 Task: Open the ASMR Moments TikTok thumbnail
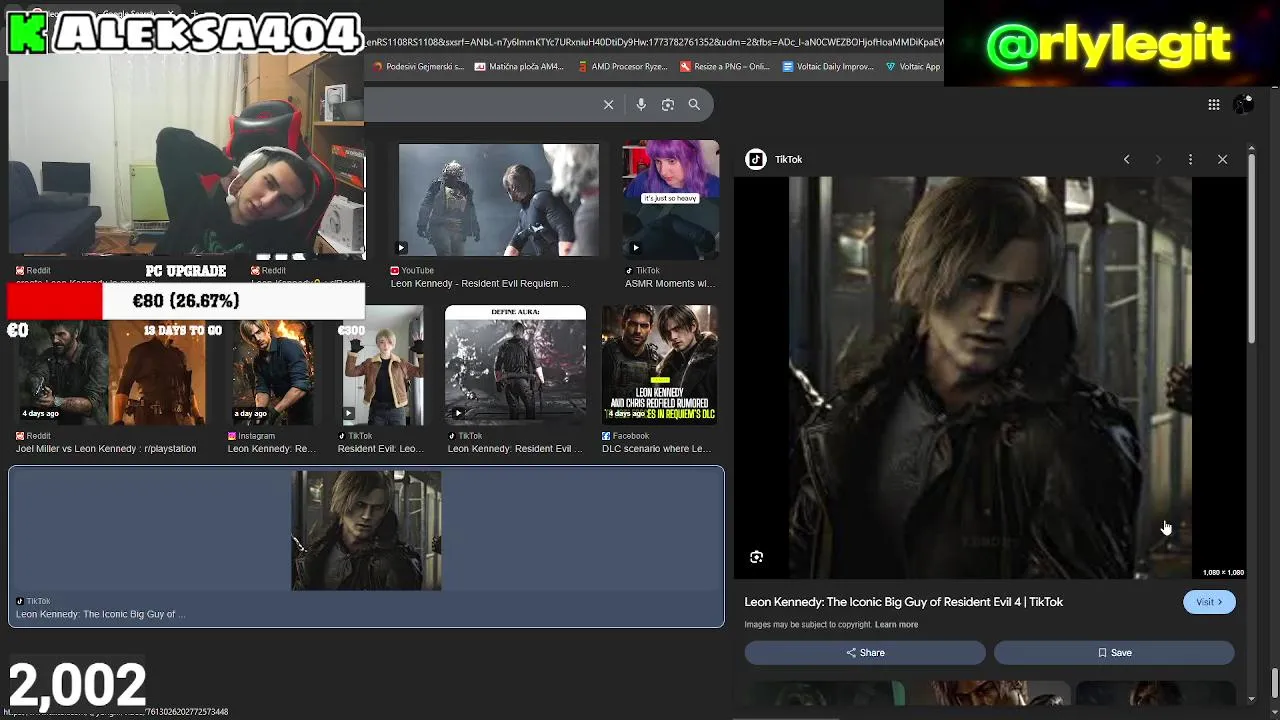[671, 199]
